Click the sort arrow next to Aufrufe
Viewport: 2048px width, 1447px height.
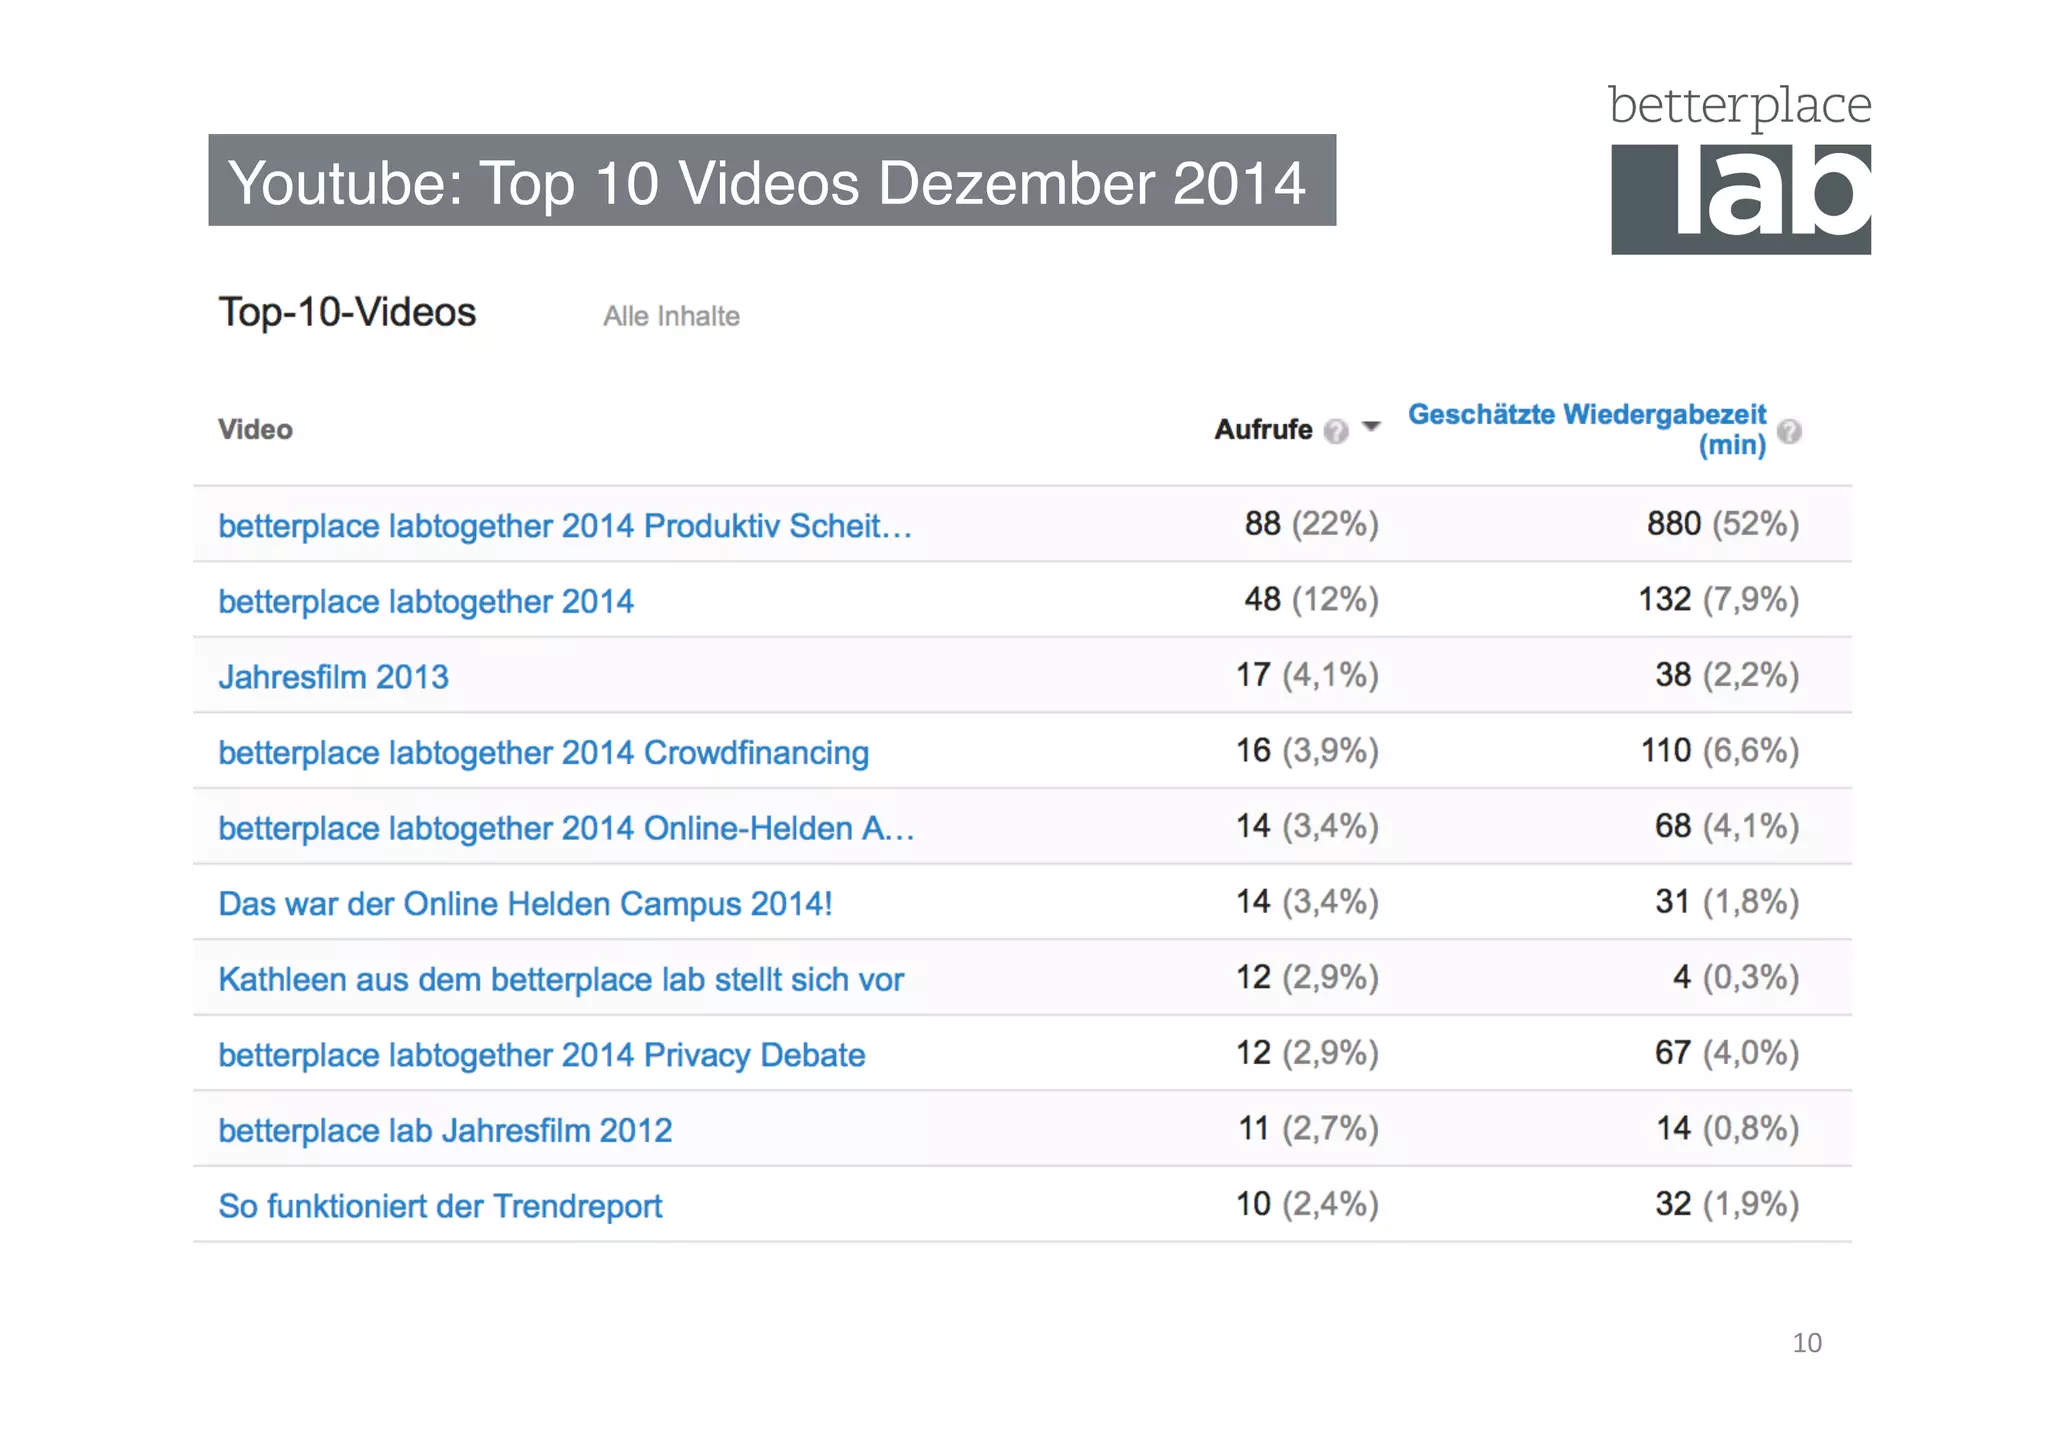(1371, 427)
